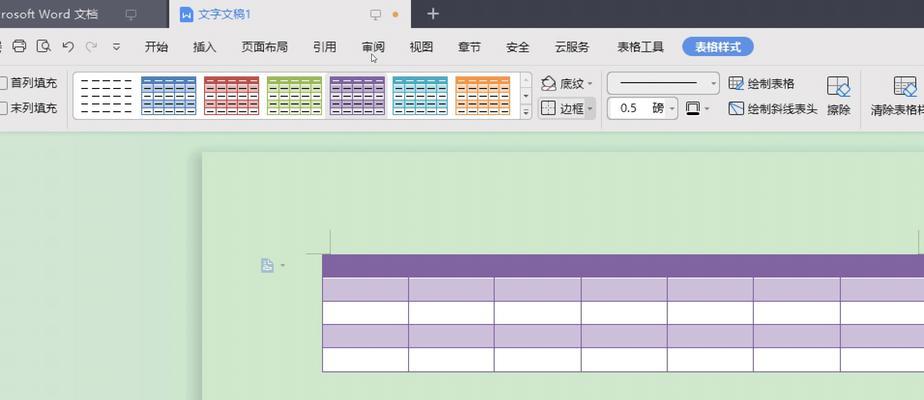Open Print Preview icon
The width and height of the screenshot is (924, 400).
43,47
